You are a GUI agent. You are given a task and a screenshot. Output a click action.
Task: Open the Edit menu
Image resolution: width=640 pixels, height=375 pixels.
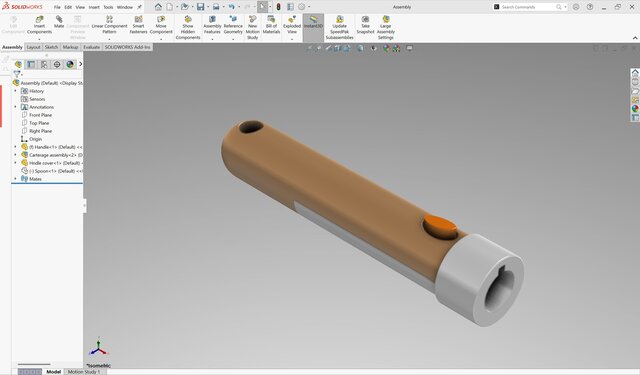tap(68, 7)
